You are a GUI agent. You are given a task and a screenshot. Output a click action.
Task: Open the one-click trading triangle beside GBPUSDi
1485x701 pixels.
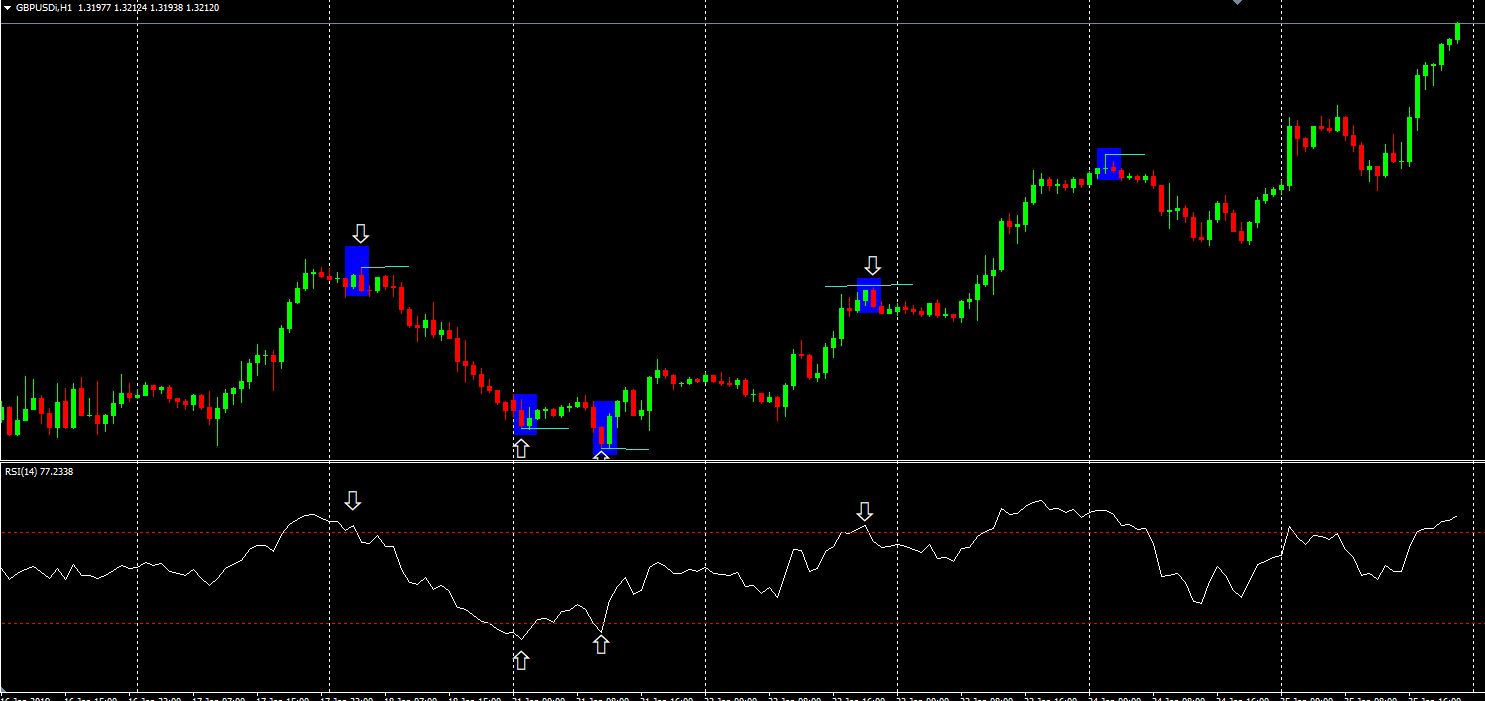8,8
